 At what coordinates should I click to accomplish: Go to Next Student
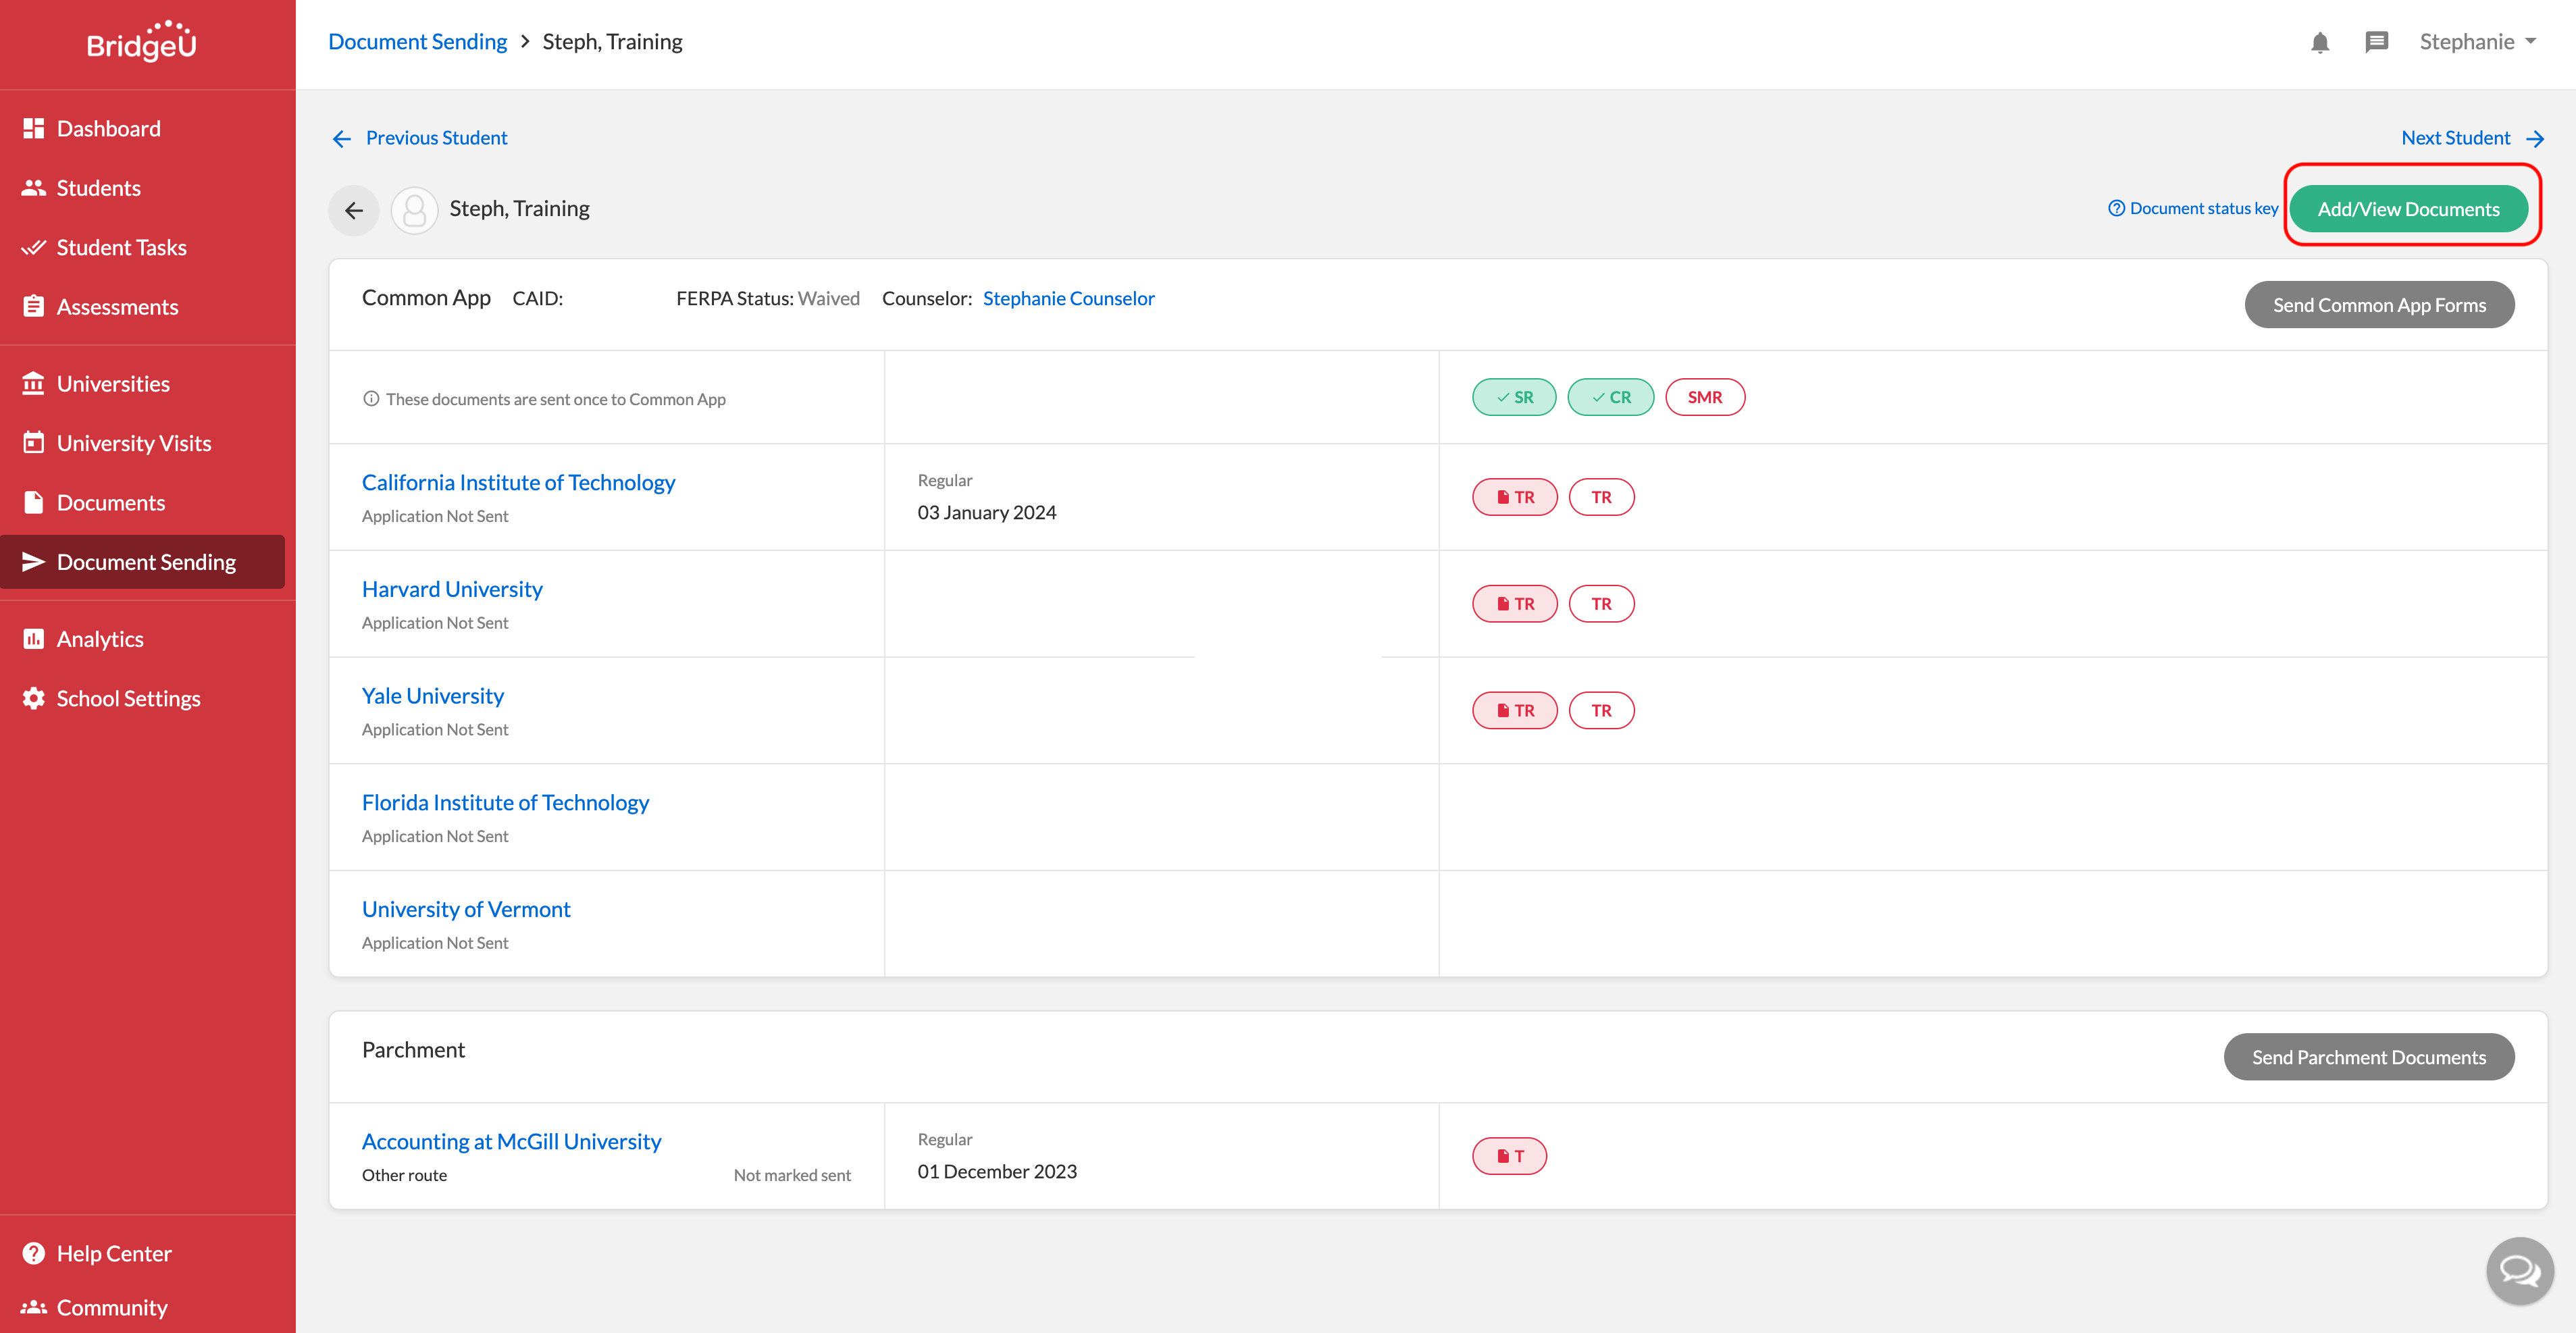2473,138
